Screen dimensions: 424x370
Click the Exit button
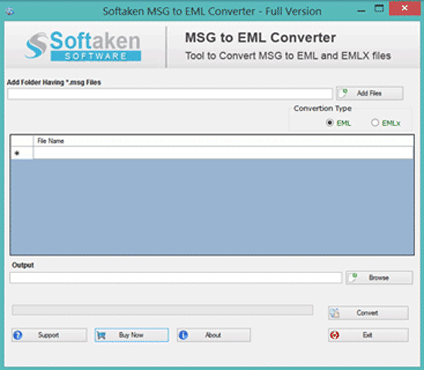368,335
